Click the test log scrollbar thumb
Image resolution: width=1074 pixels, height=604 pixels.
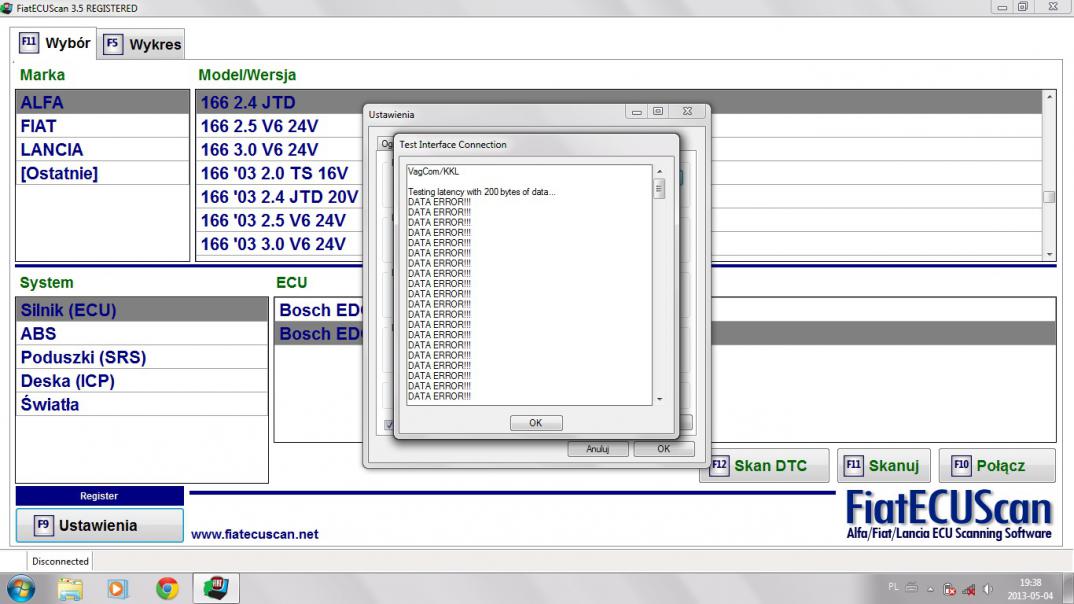660,188
